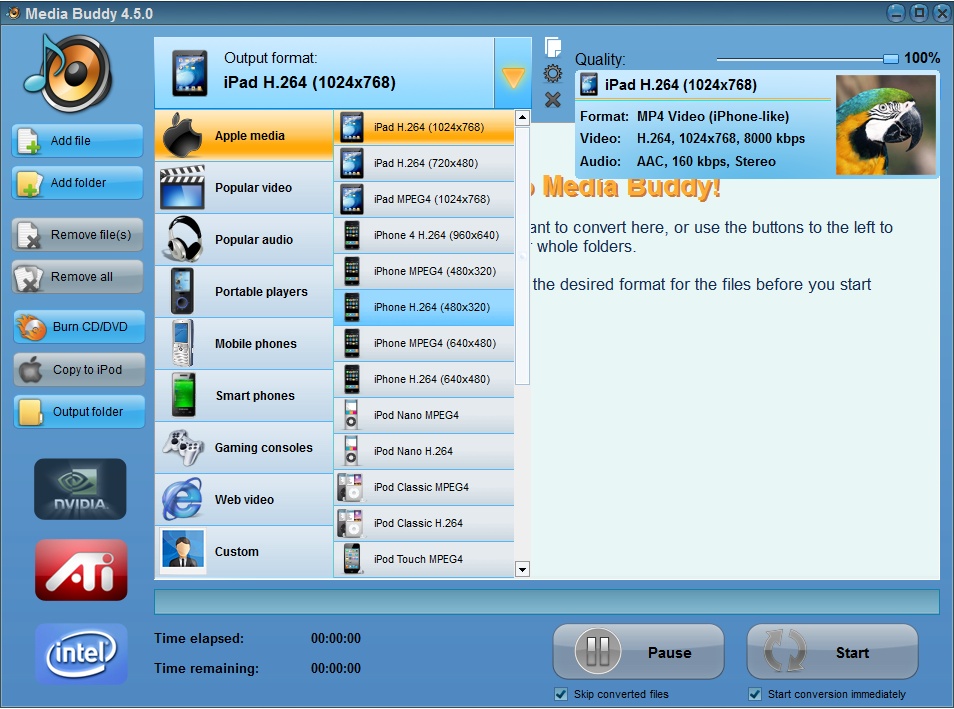Click the parrot preview thumbnail
This screenshot has width=954, height=709.
(x=886, y=125)
